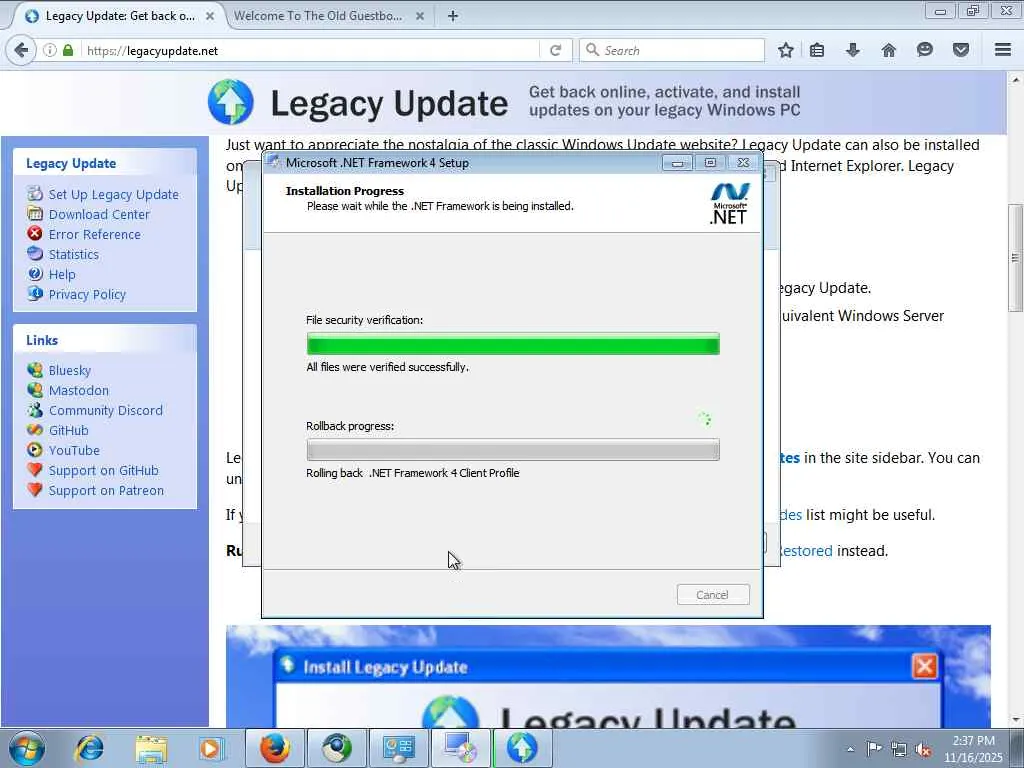This screenshot has height=768, width=1024.
Task: Open the Bluesky link
Action: pos(70,370)
